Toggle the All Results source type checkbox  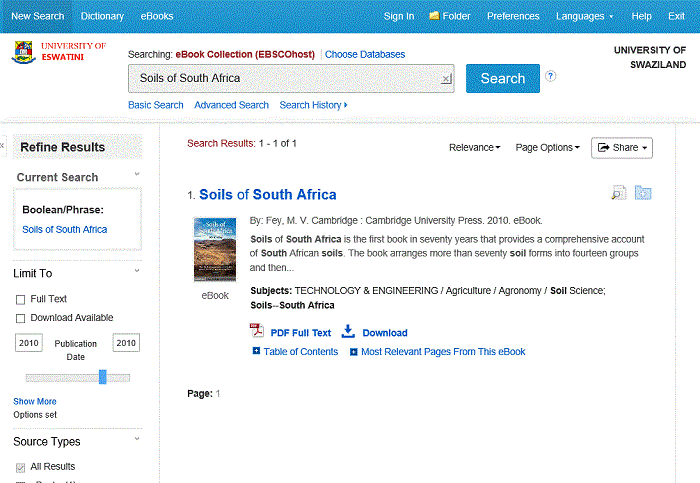tap(21, 467)
